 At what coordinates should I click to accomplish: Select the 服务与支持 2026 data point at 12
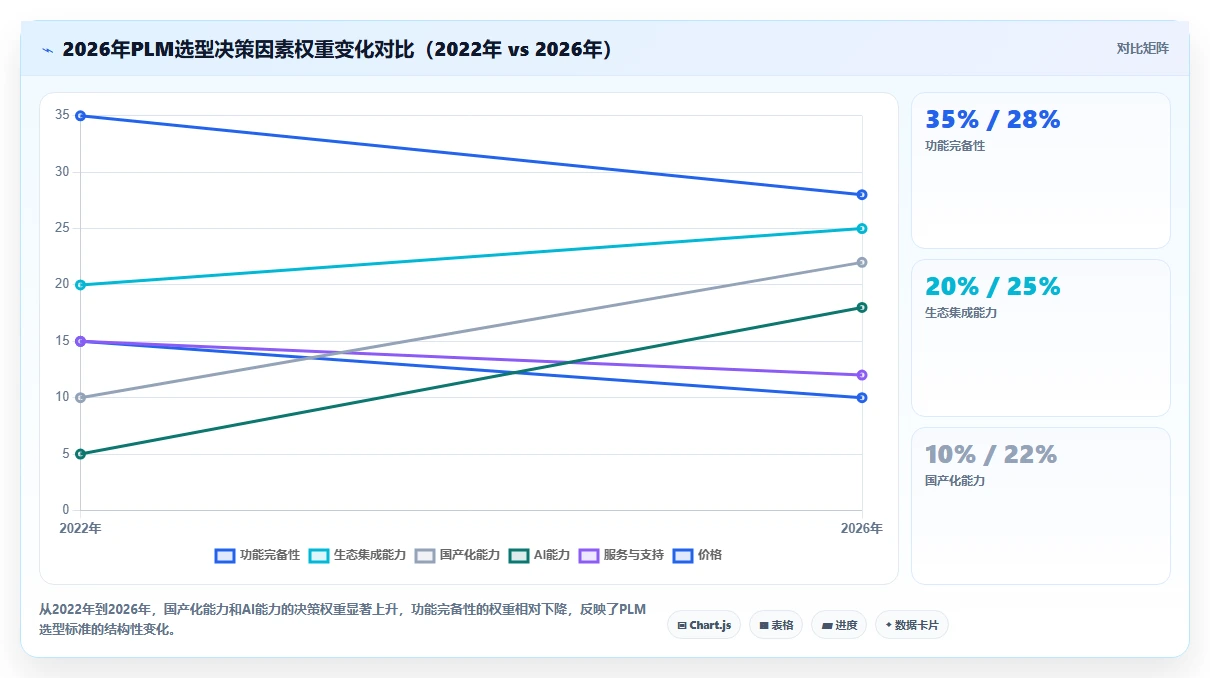[x=862, y=375]
